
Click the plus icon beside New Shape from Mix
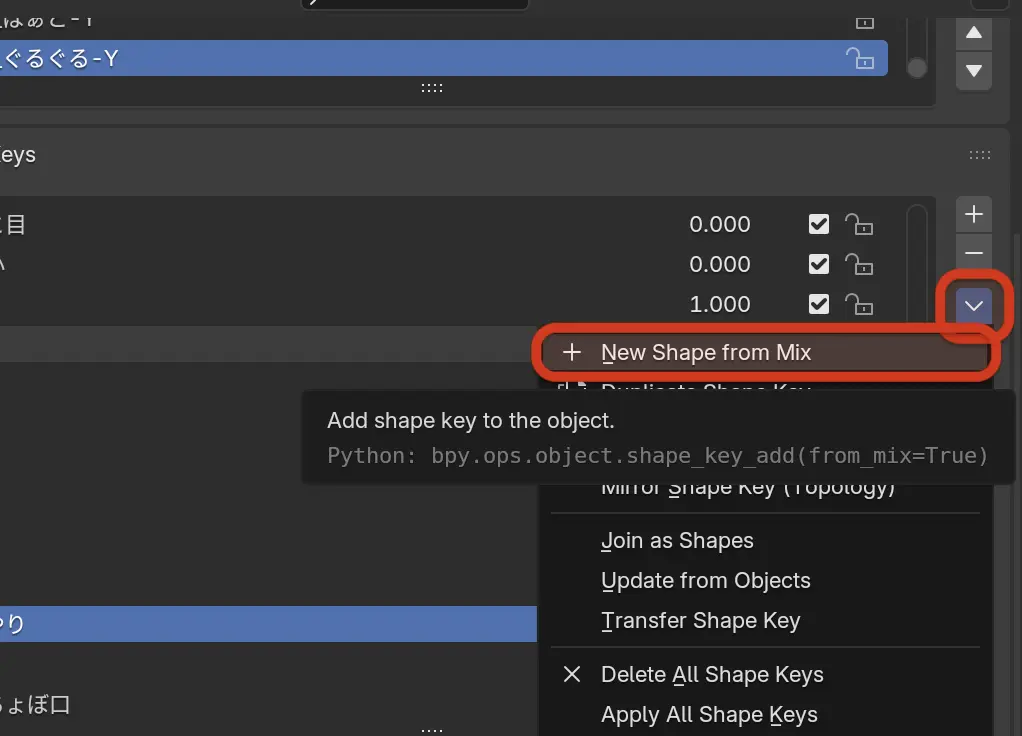pyautogui.click(x=572, y=353)
